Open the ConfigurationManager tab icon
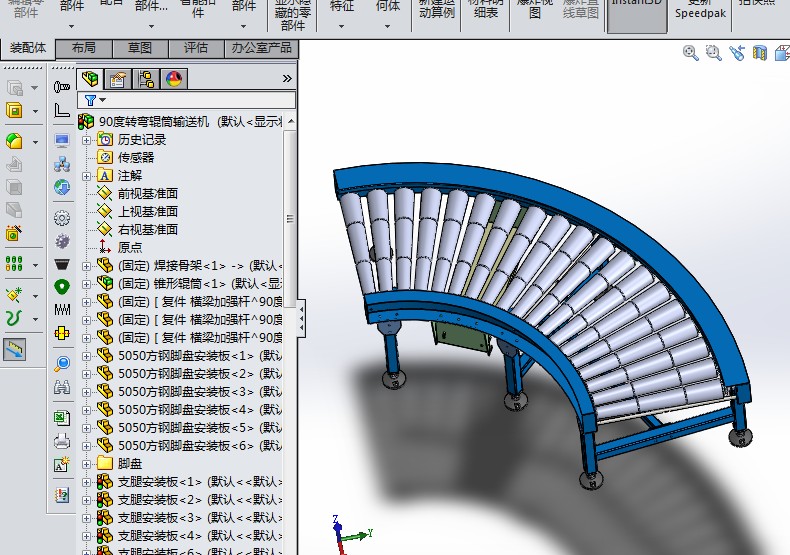Viewport: 790px width, 555px height. tap(146, 79)
